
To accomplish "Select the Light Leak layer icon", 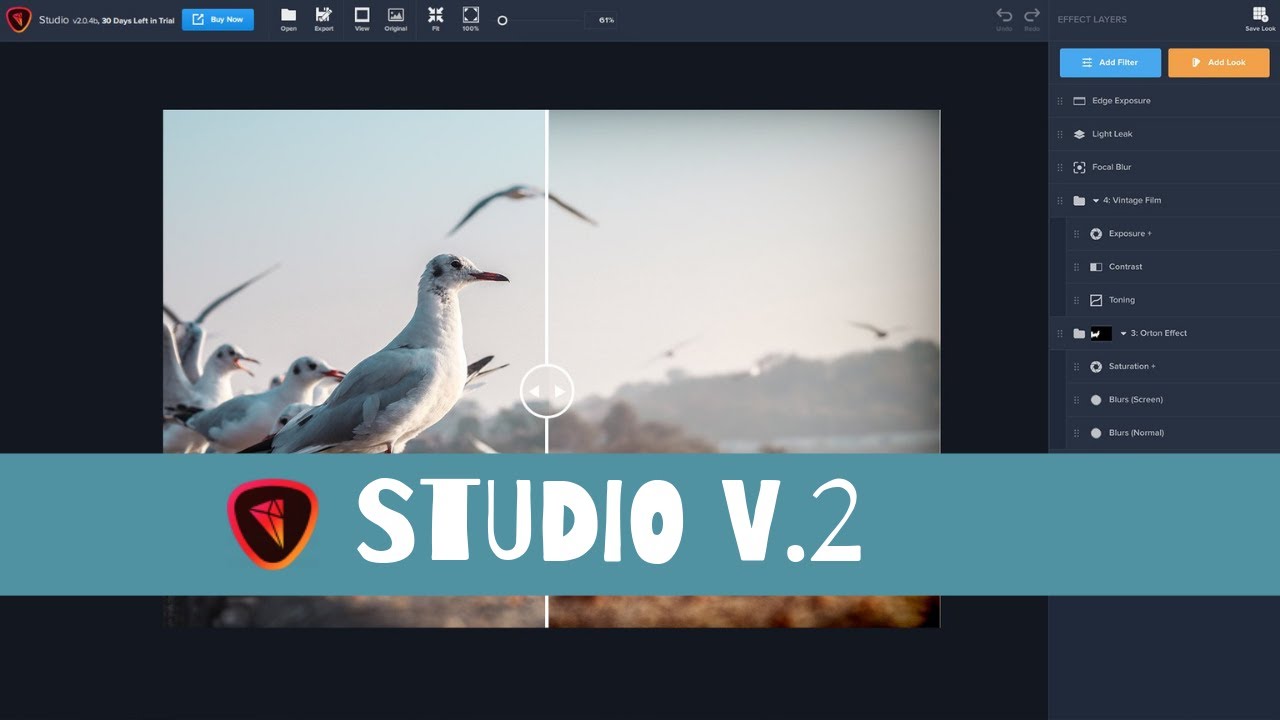I will pos(1079,134).
